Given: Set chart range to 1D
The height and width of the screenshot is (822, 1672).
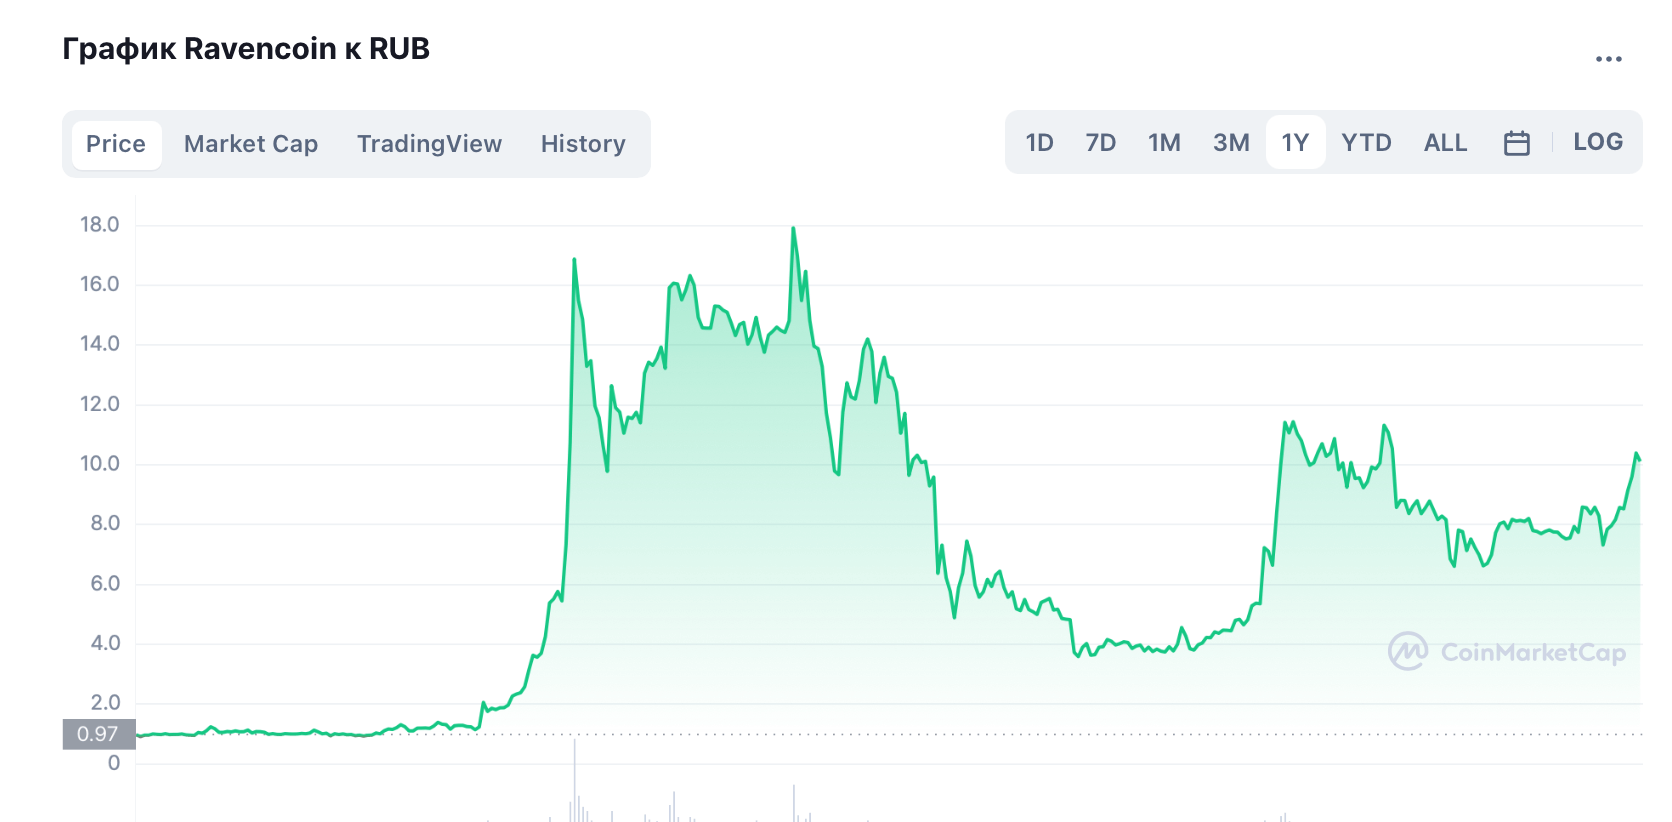Looking at the screenshot, I should point(1039,143).
